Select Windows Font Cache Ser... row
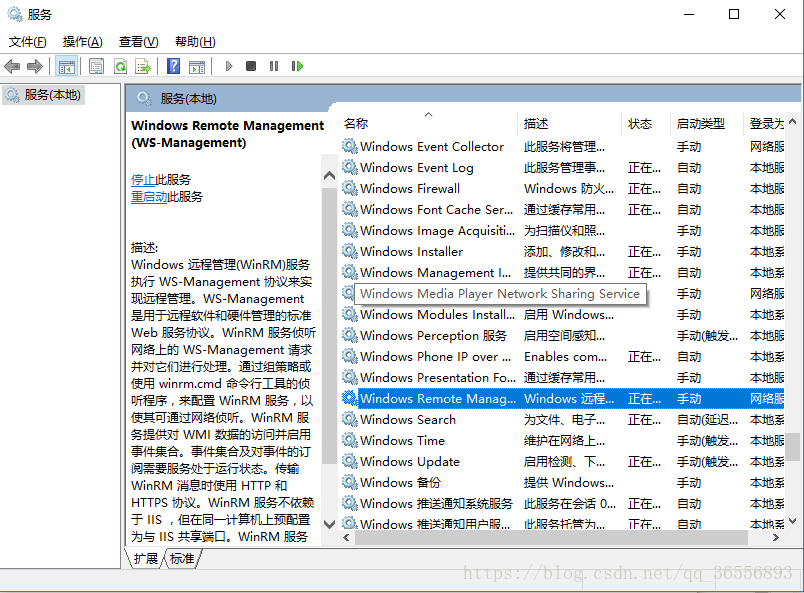 [x=562, y=209]
